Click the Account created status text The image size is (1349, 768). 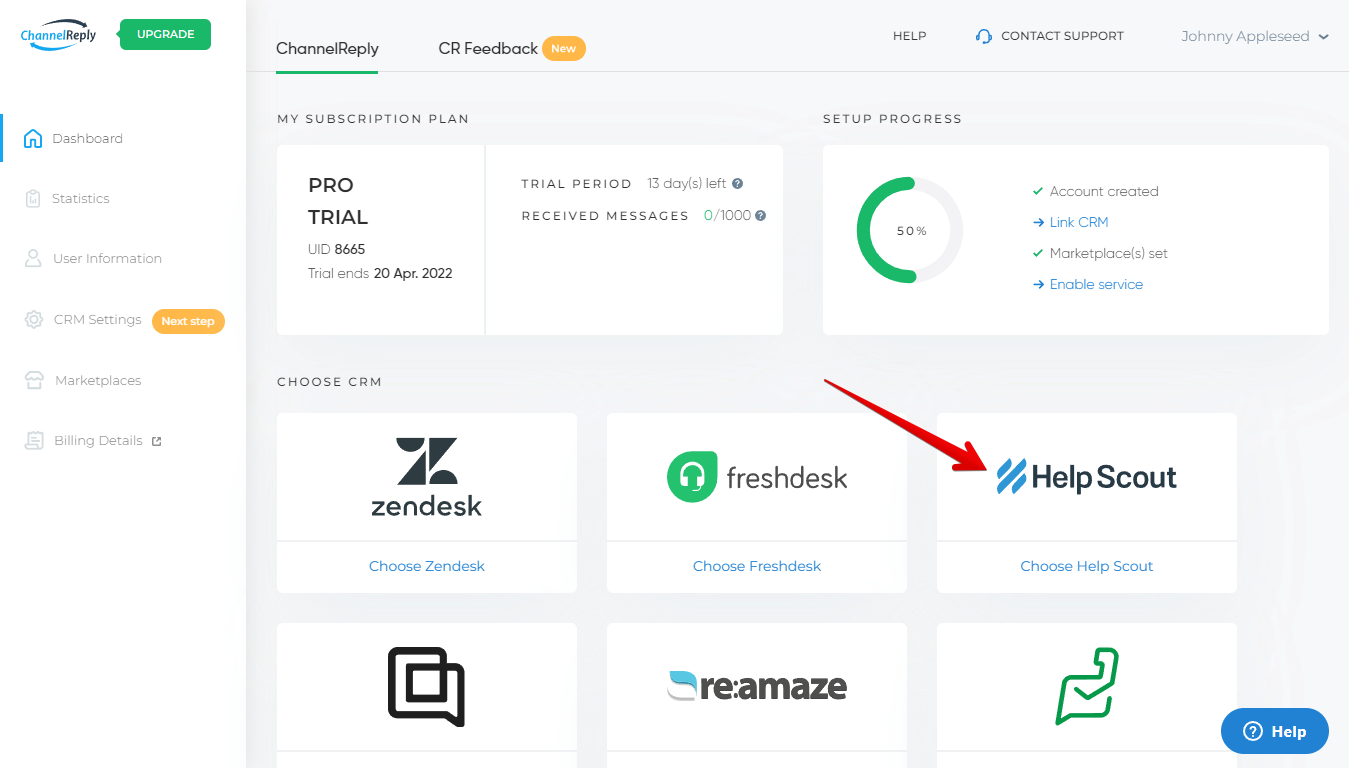(x=1104, y=191)
